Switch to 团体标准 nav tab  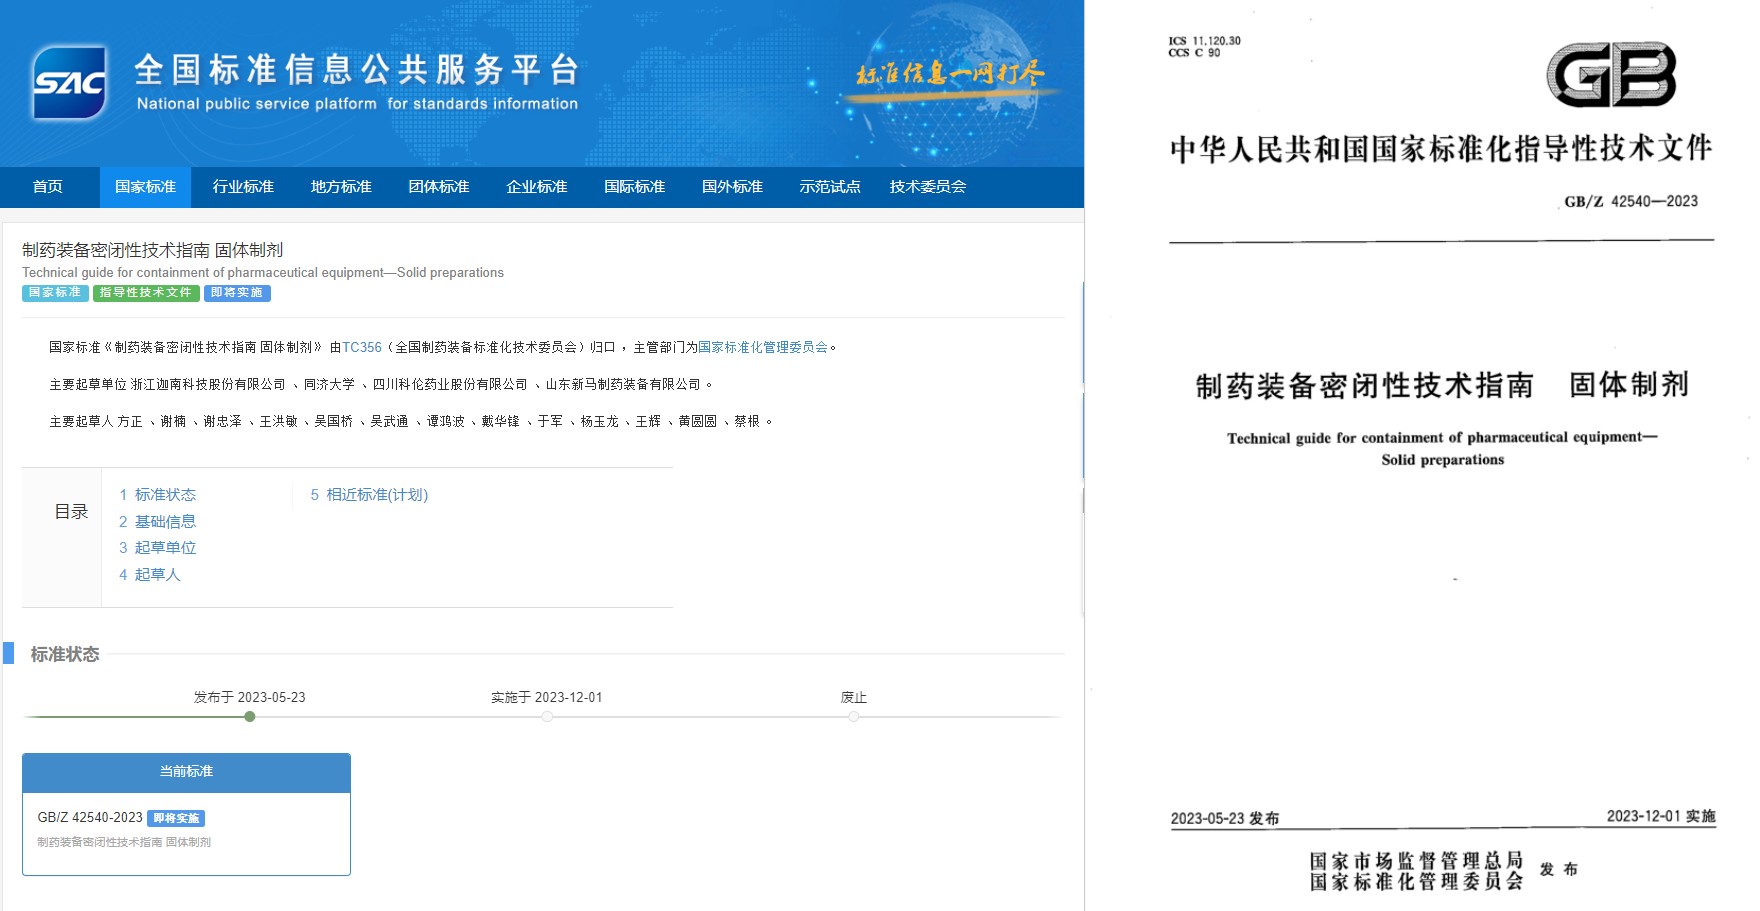point(439,187)
